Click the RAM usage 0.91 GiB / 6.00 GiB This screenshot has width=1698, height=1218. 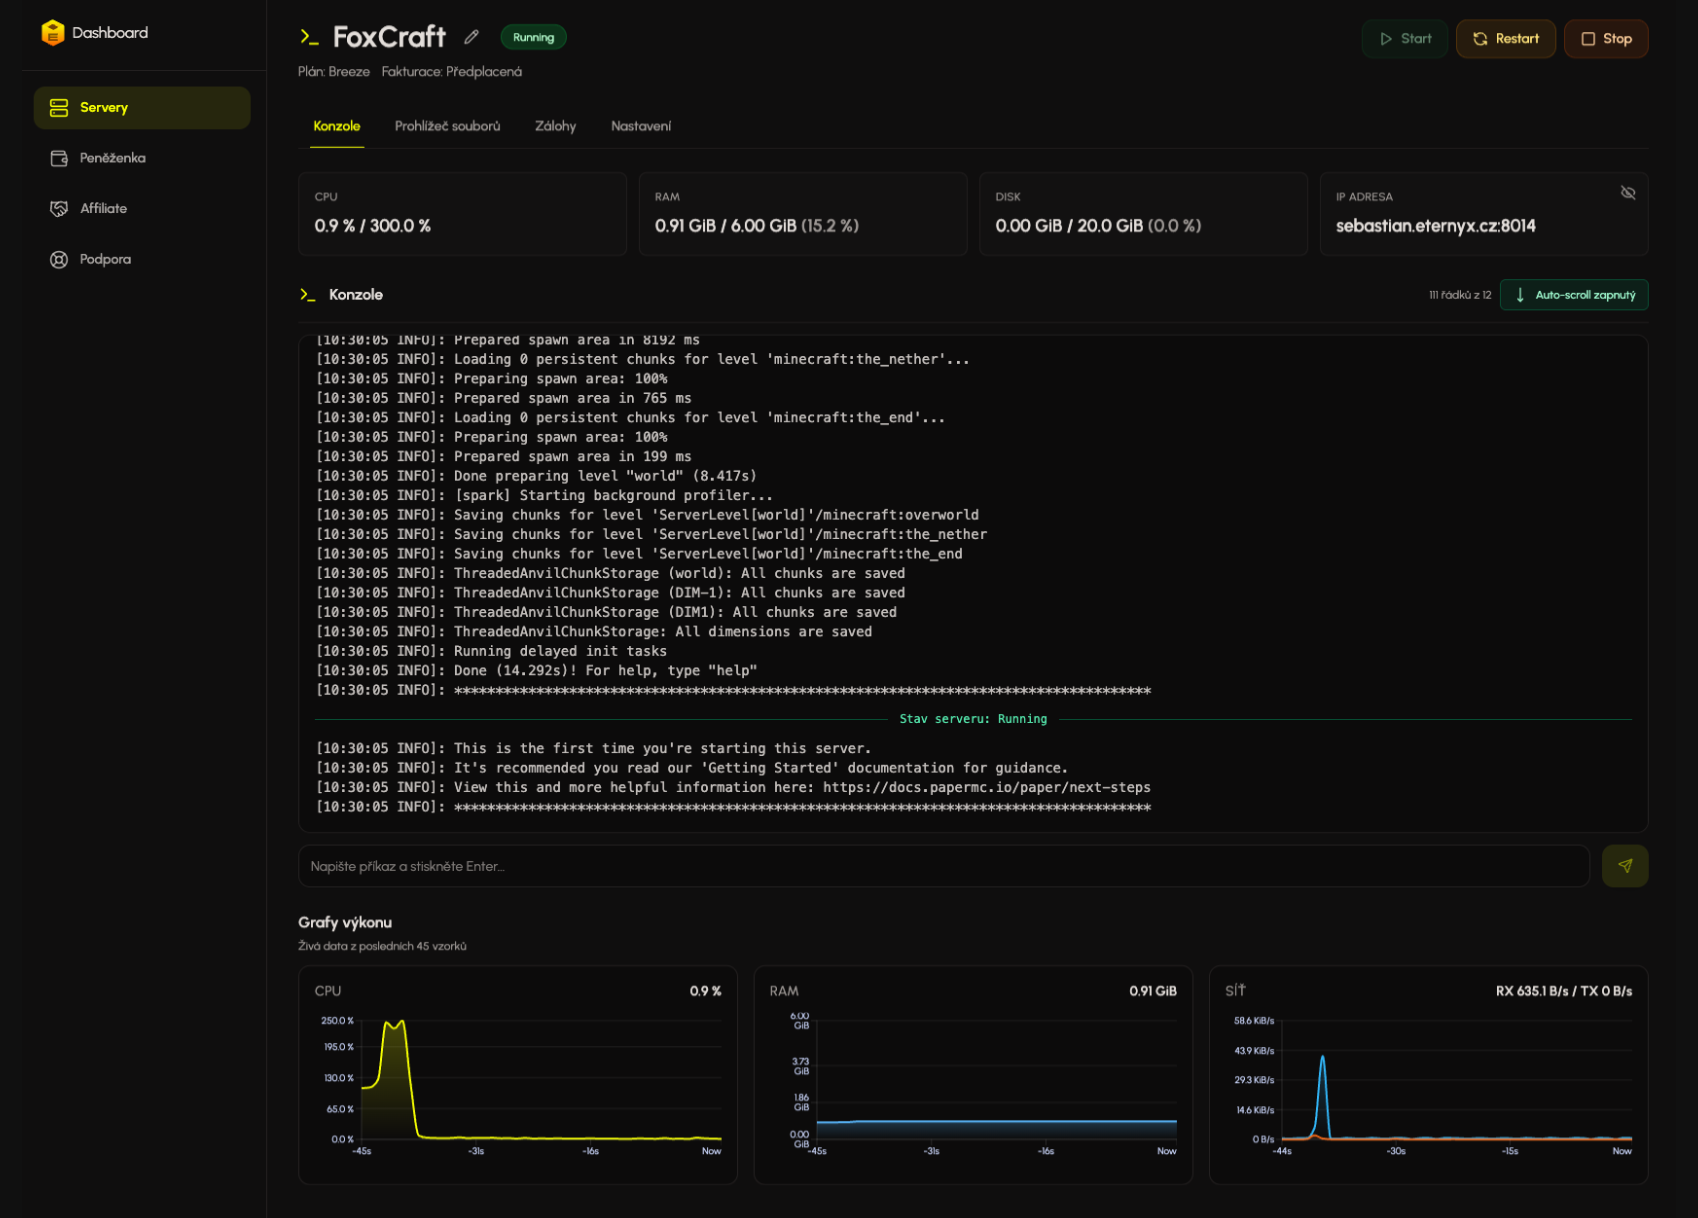756,226
